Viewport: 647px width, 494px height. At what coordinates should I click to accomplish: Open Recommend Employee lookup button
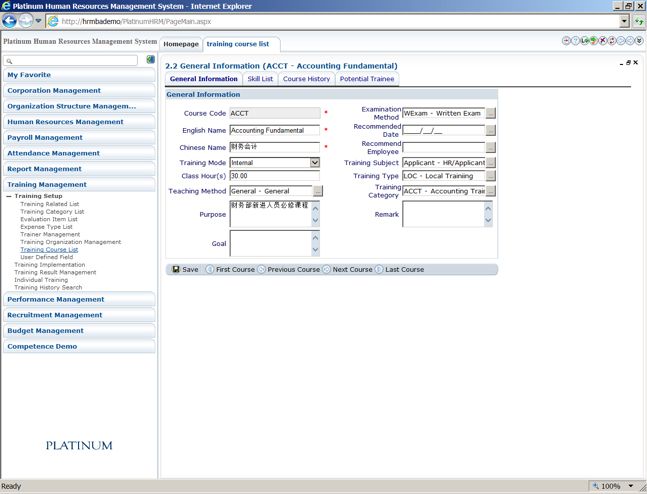pyautogui.click(x=491, y=147)
